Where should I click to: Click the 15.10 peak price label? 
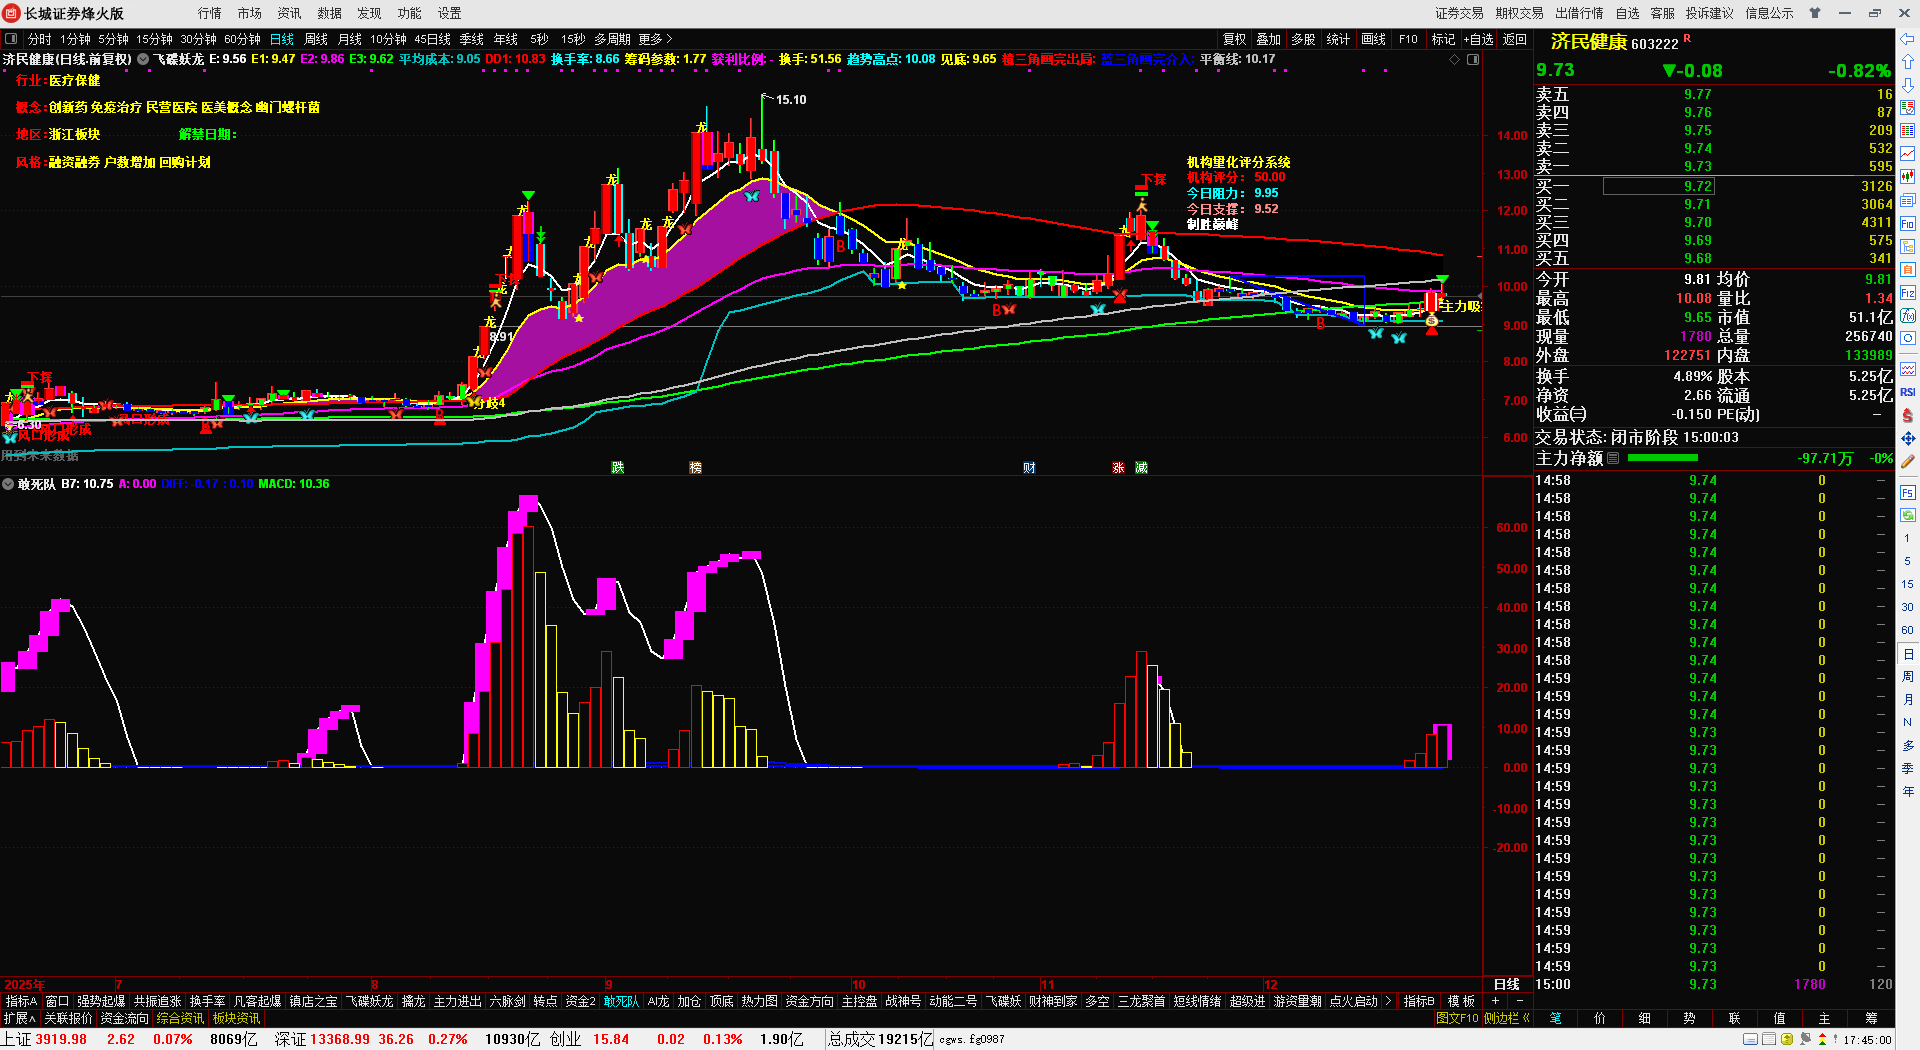791,100
